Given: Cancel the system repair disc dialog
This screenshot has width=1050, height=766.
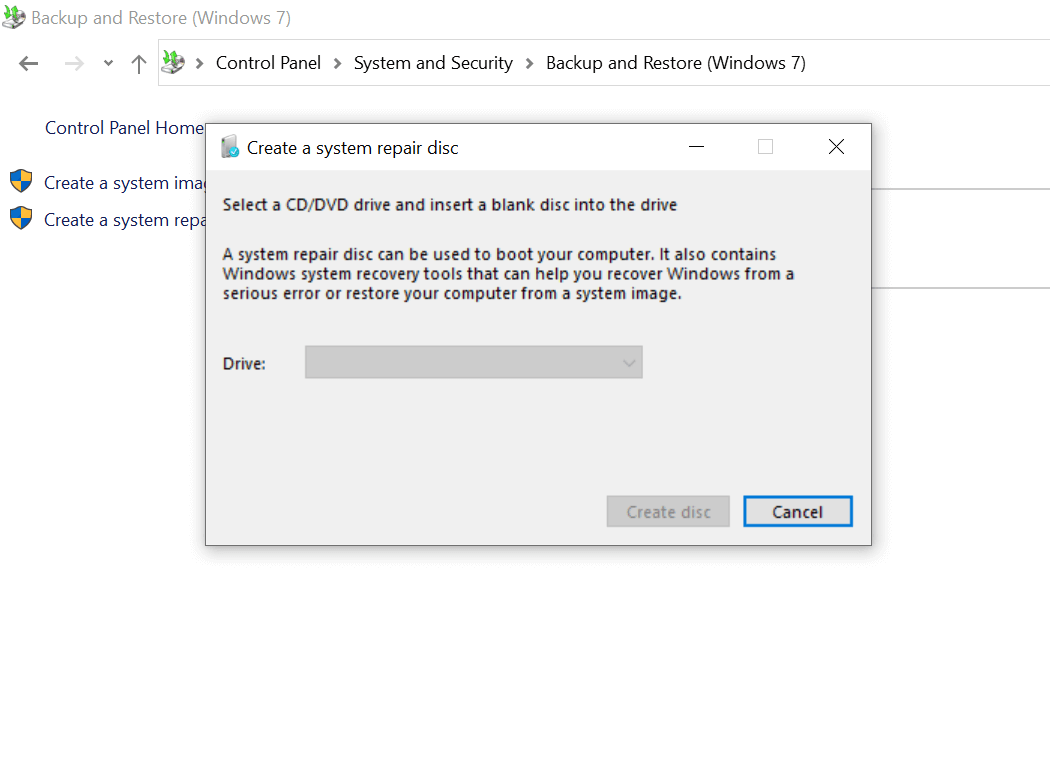Looking at the screenshot, I should click(x=797, y=511).
